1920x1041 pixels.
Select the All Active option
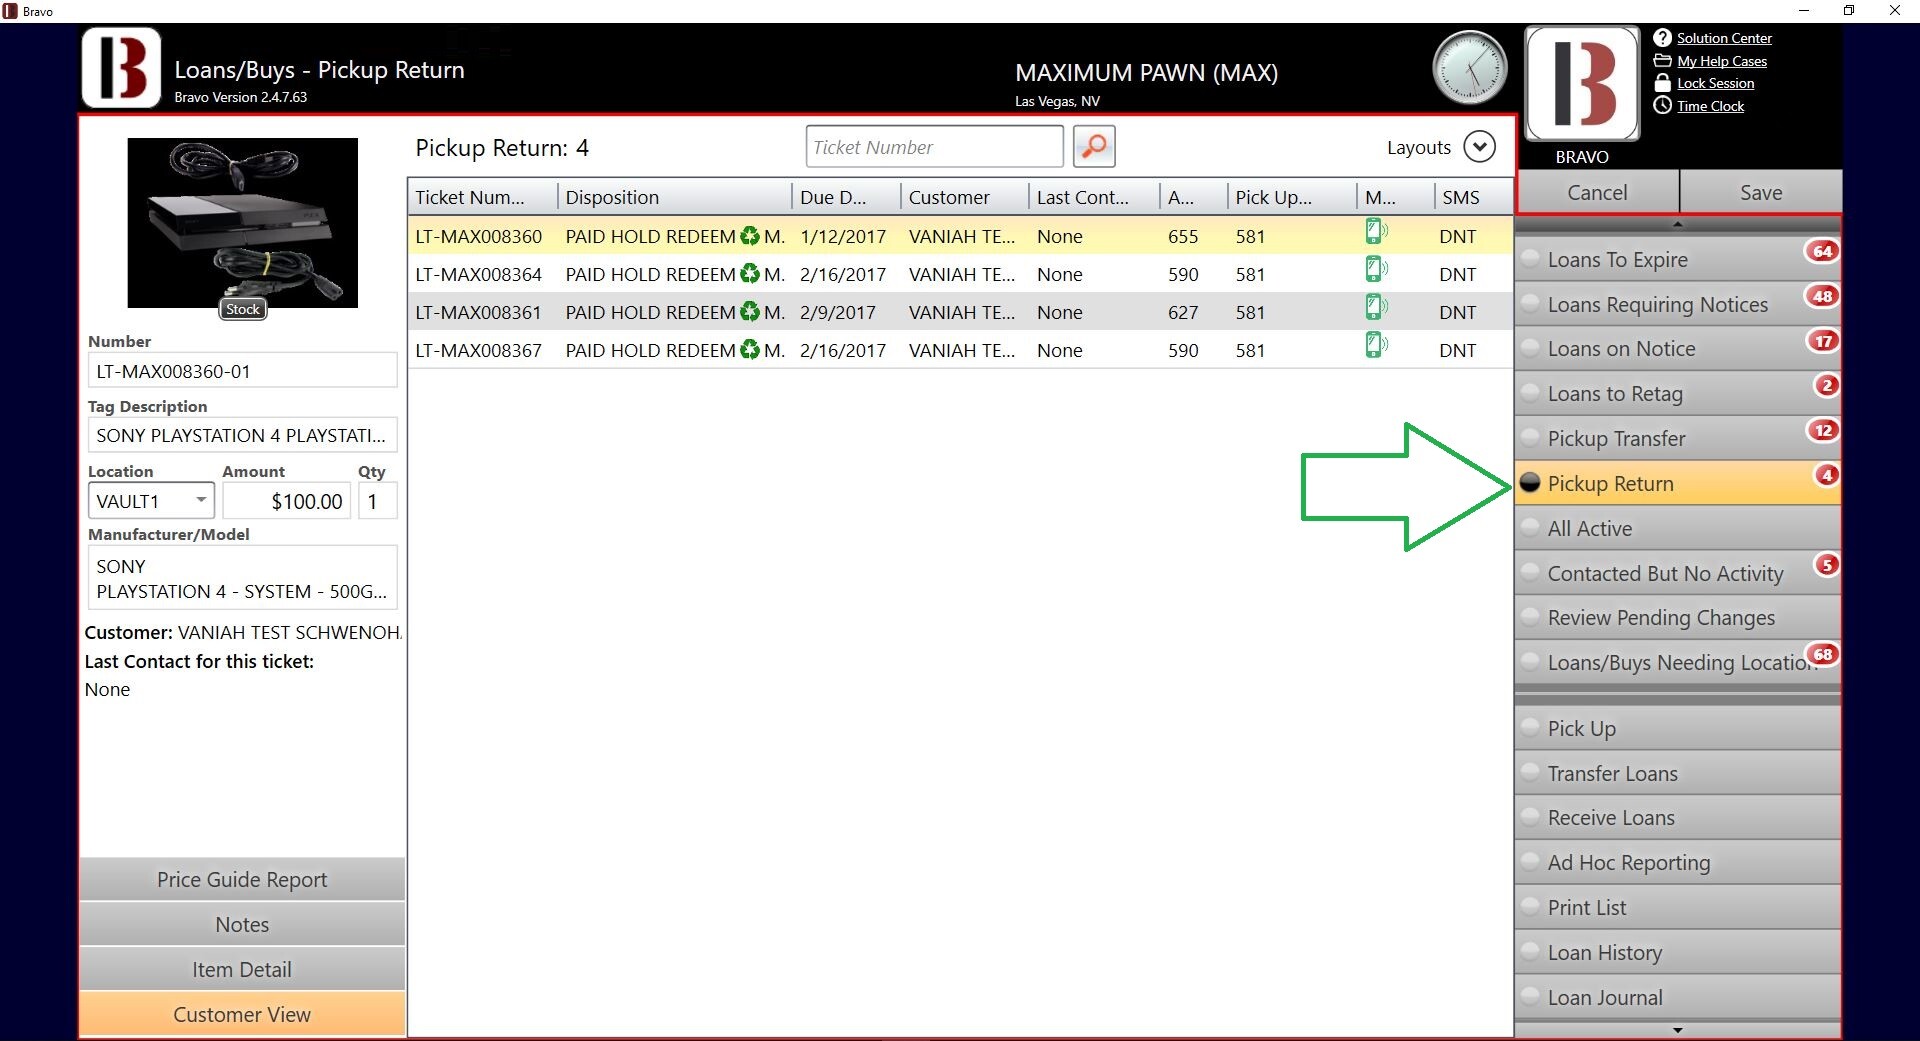click(1530, 528)
